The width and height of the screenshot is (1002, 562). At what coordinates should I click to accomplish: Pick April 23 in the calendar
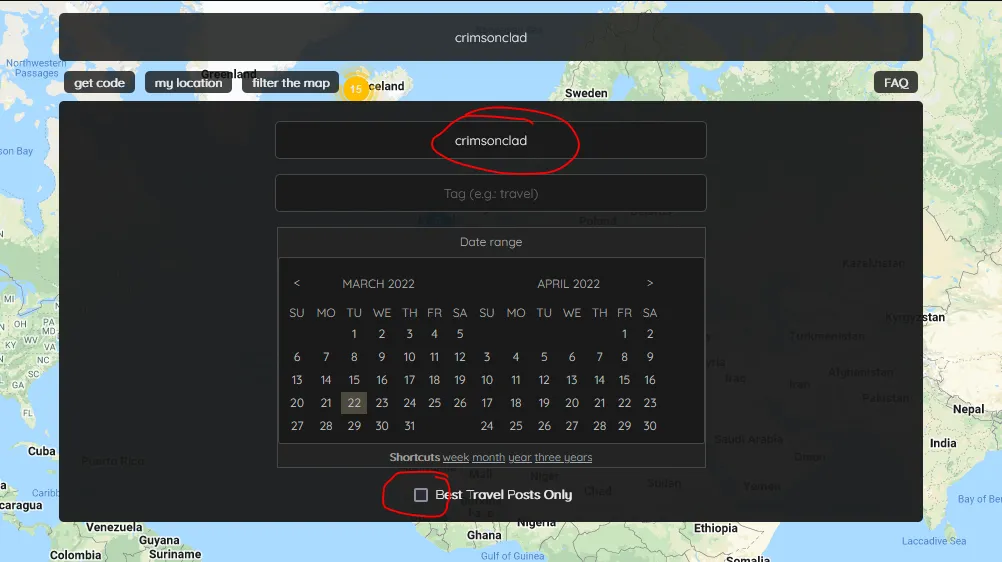click(650, 403)
